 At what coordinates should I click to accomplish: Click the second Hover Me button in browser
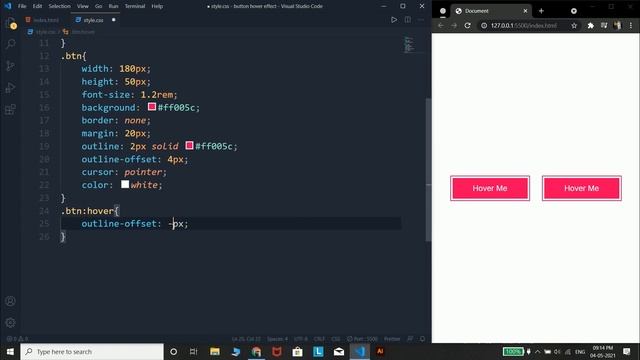(582, 188)
